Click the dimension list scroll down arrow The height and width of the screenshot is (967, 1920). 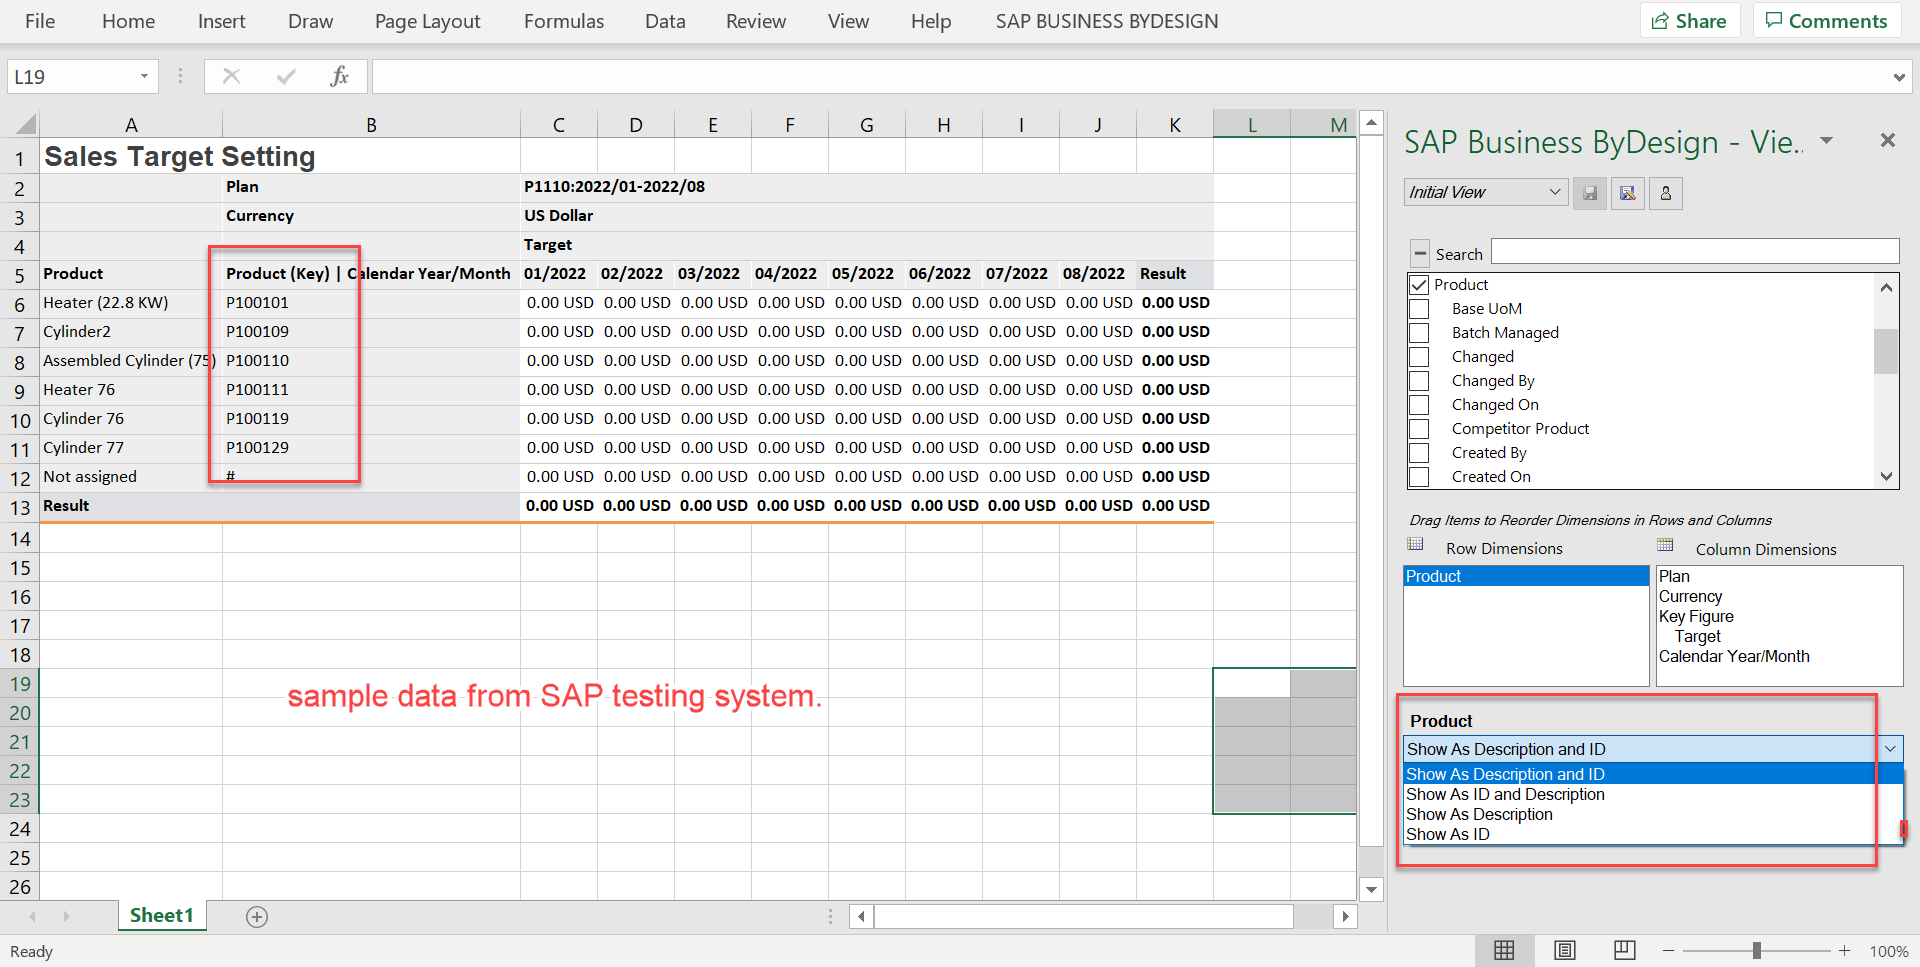[x=1886, y=477]
